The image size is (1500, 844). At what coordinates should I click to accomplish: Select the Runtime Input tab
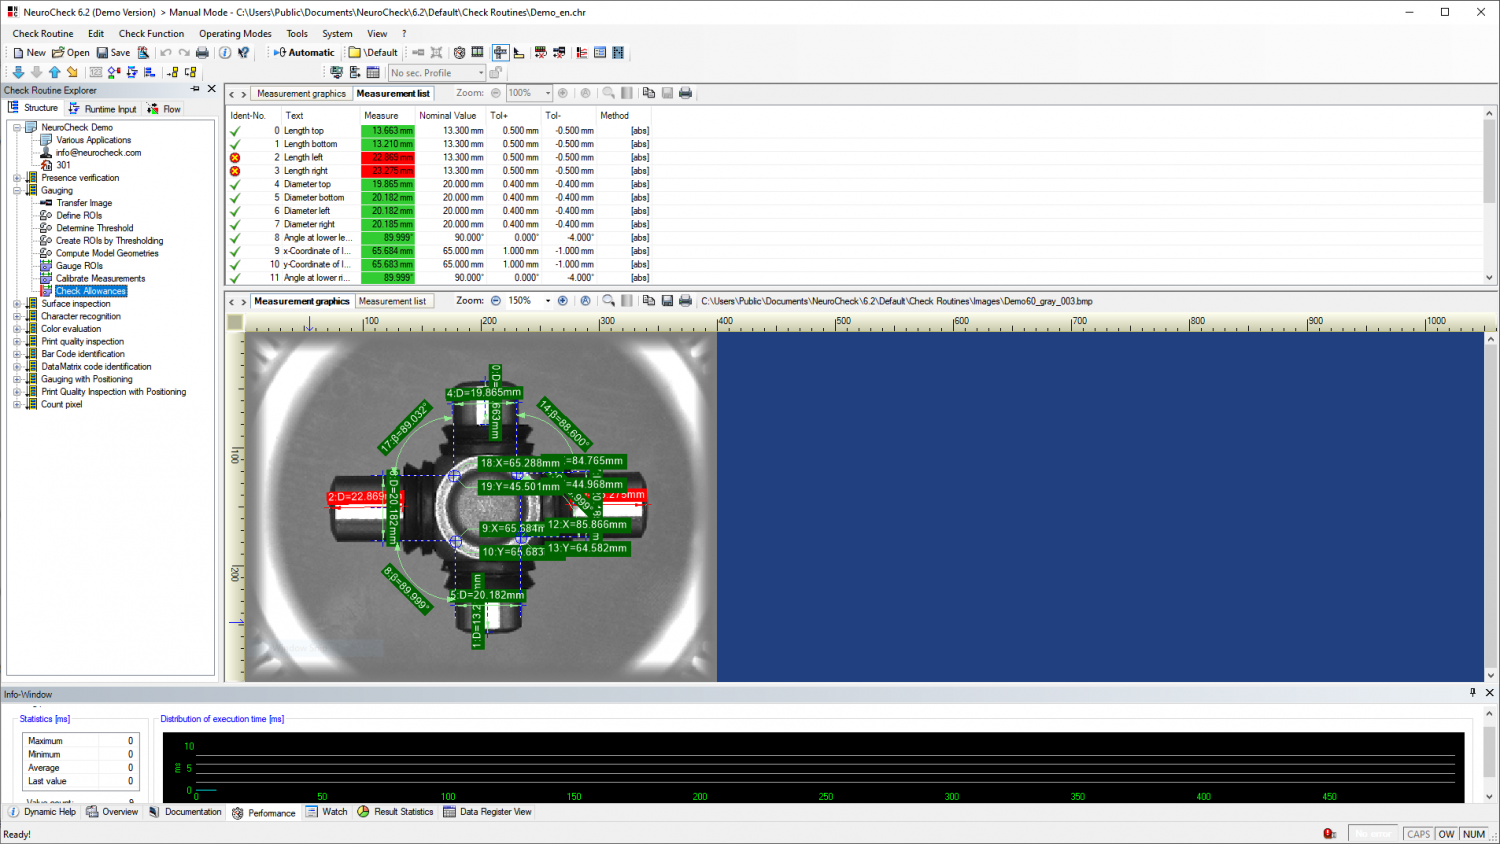(x=103, y=109)
